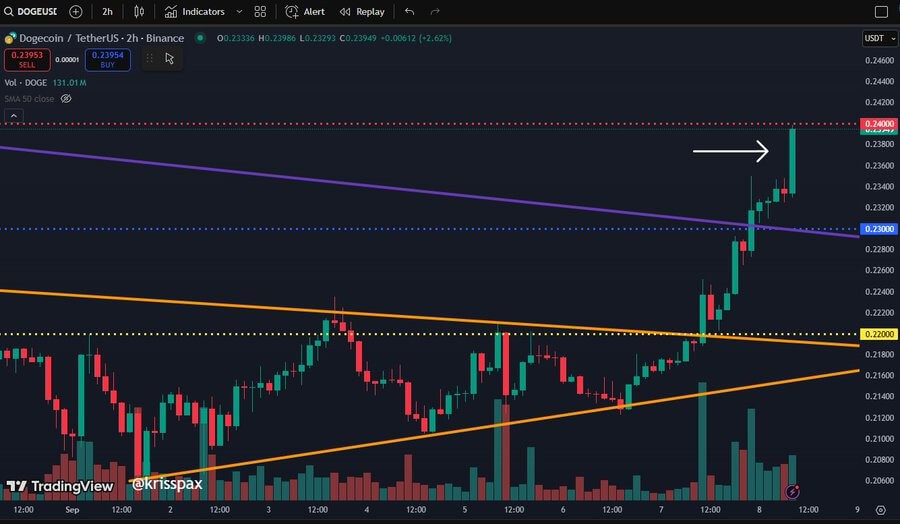Click the H0.23986 high value
The height and width of the screenshot is (524, 900).
click(277, 38)
